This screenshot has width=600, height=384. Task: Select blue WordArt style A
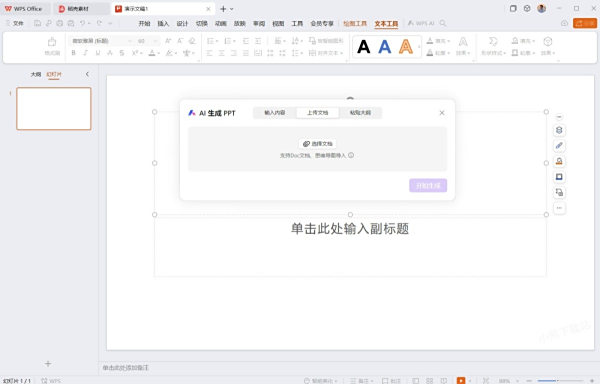click(x=385, y=47)
